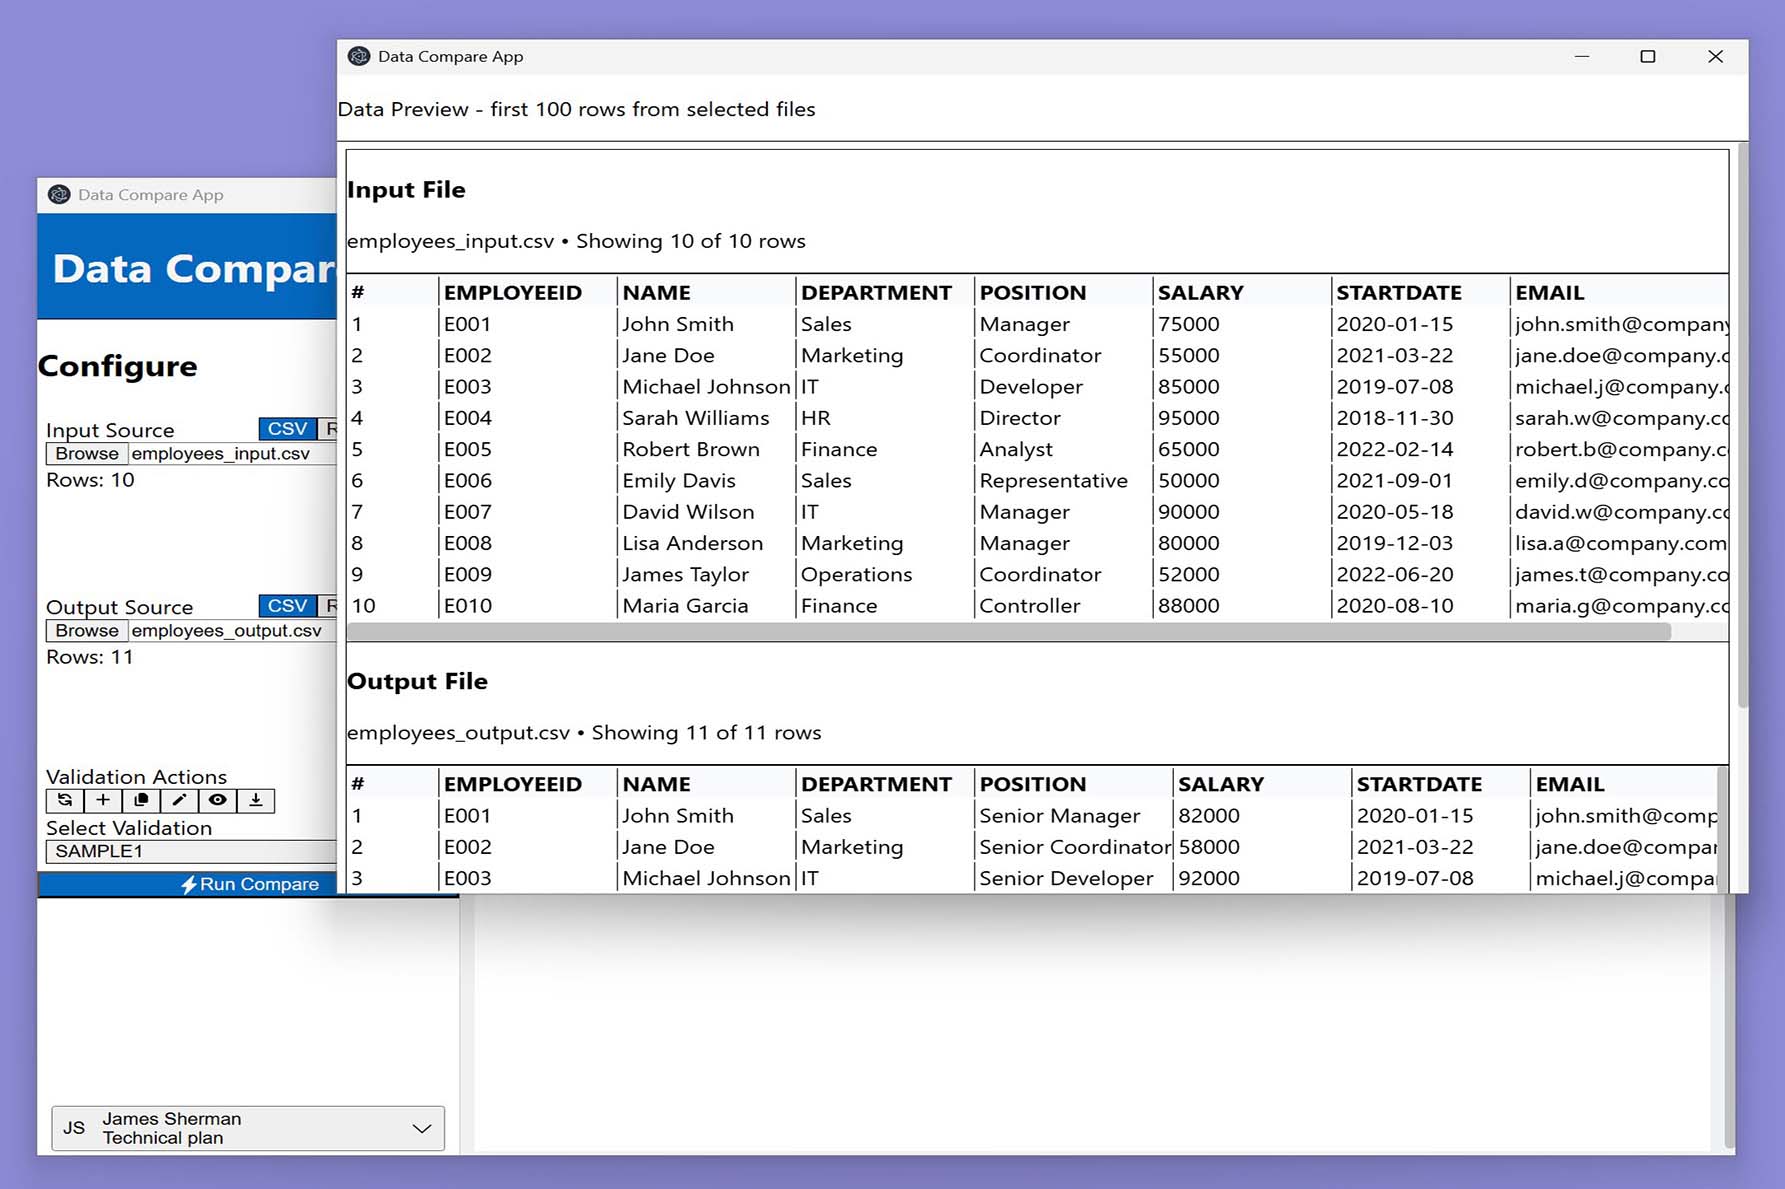Download the validation results
Screen dimensions: 1785x1189
pos(255,800)
